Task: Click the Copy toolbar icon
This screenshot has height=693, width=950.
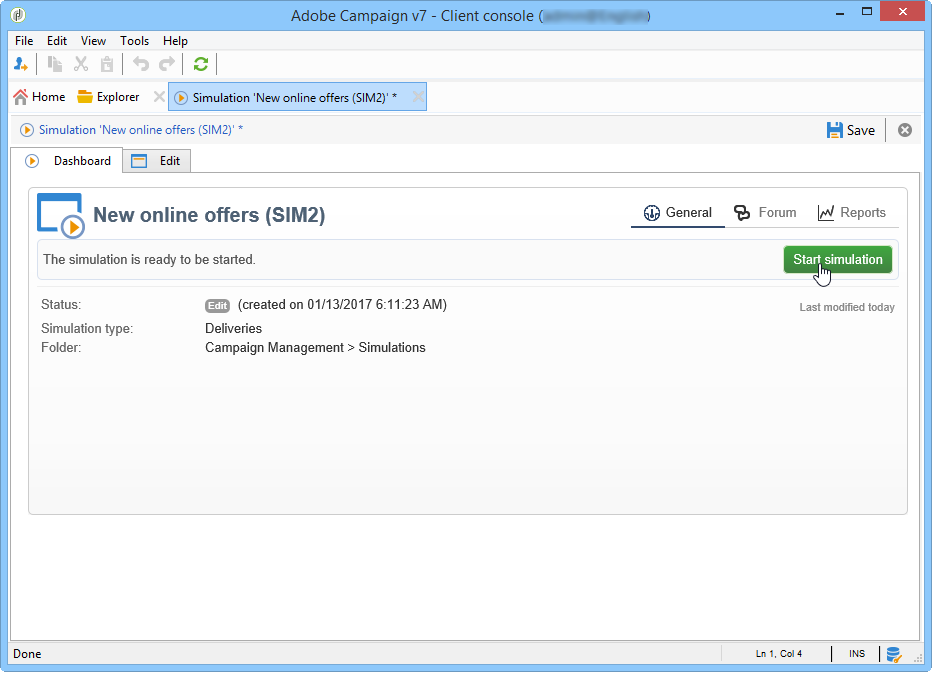Action: pyautogui.click(x=55, y=64)
